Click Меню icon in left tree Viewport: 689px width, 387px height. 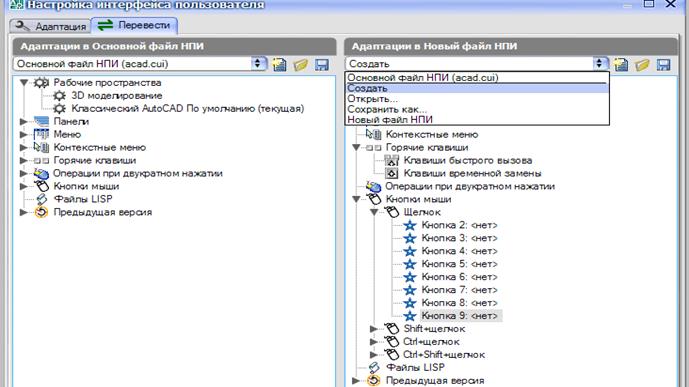41,134
